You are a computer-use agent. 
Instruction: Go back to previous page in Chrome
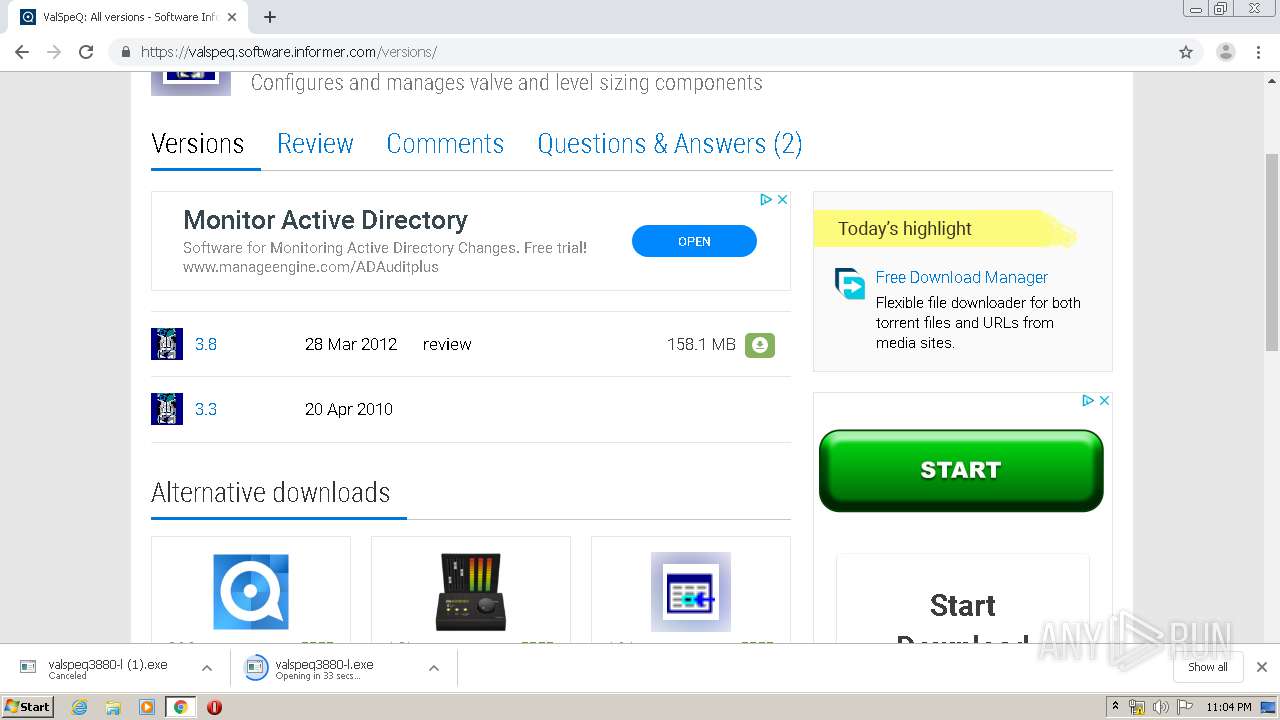[x=22, y=52]
